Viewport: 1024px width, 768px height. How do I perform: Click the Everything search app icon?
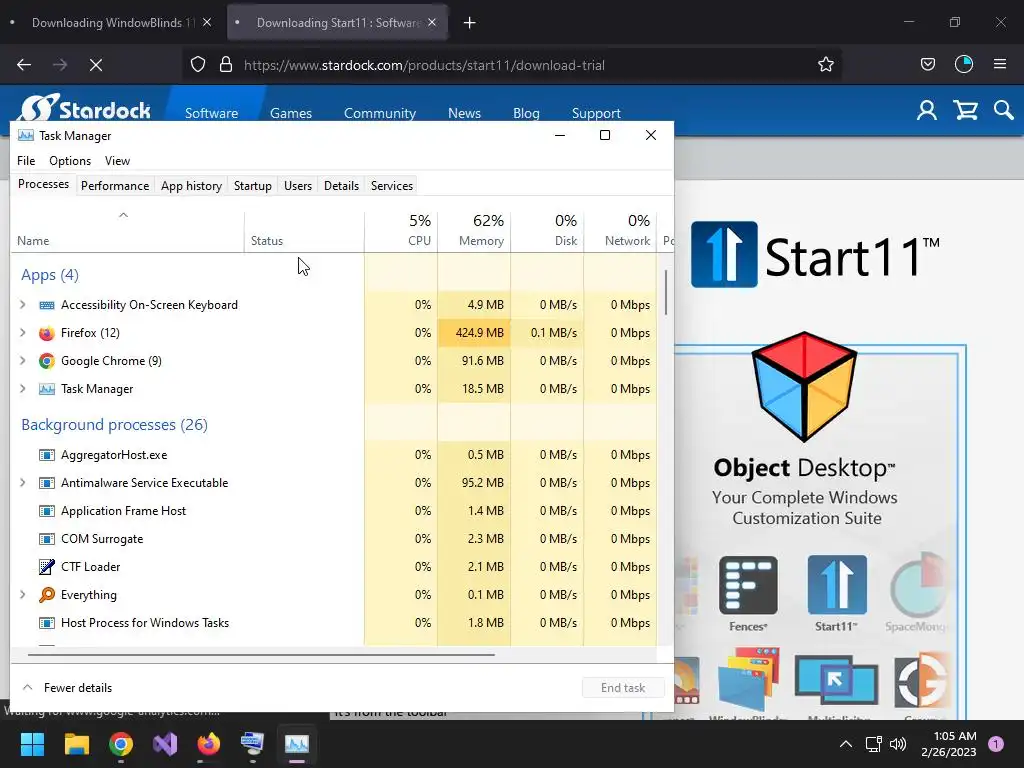(46, 595)
